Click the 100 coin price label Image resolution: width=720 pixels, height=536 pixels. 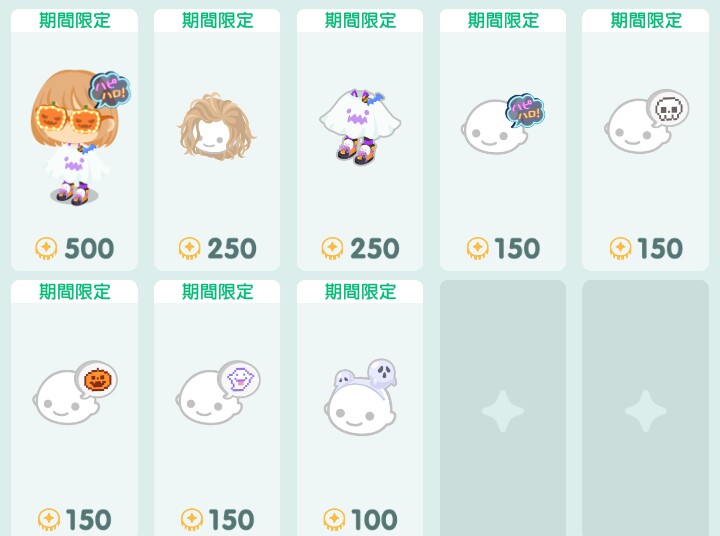(374, 519)
